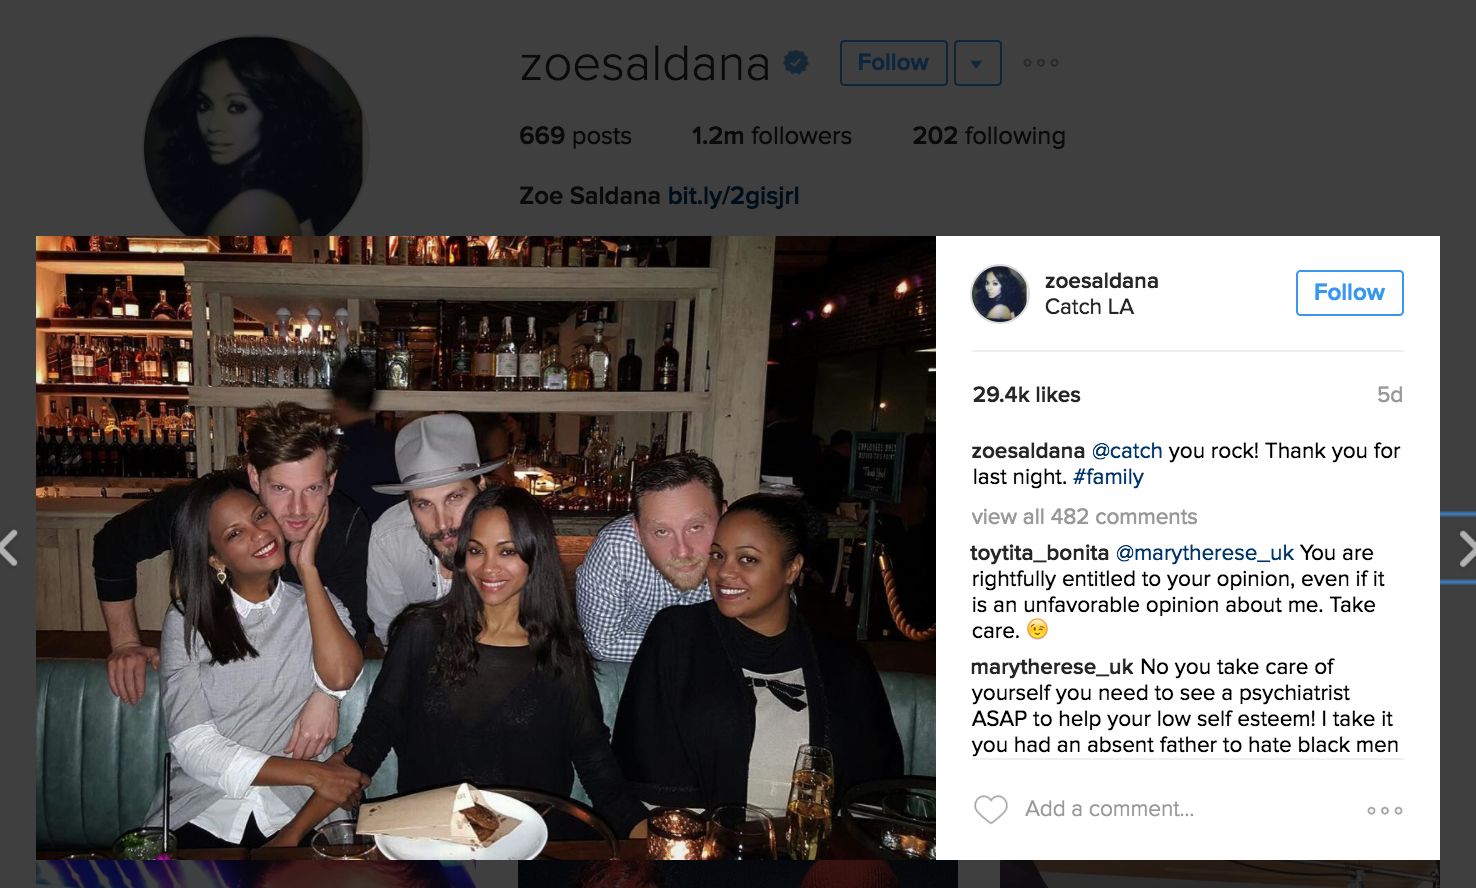Go to the previous post arrow
This screenshot has height=888, width=1476.
tap(10, 549)
